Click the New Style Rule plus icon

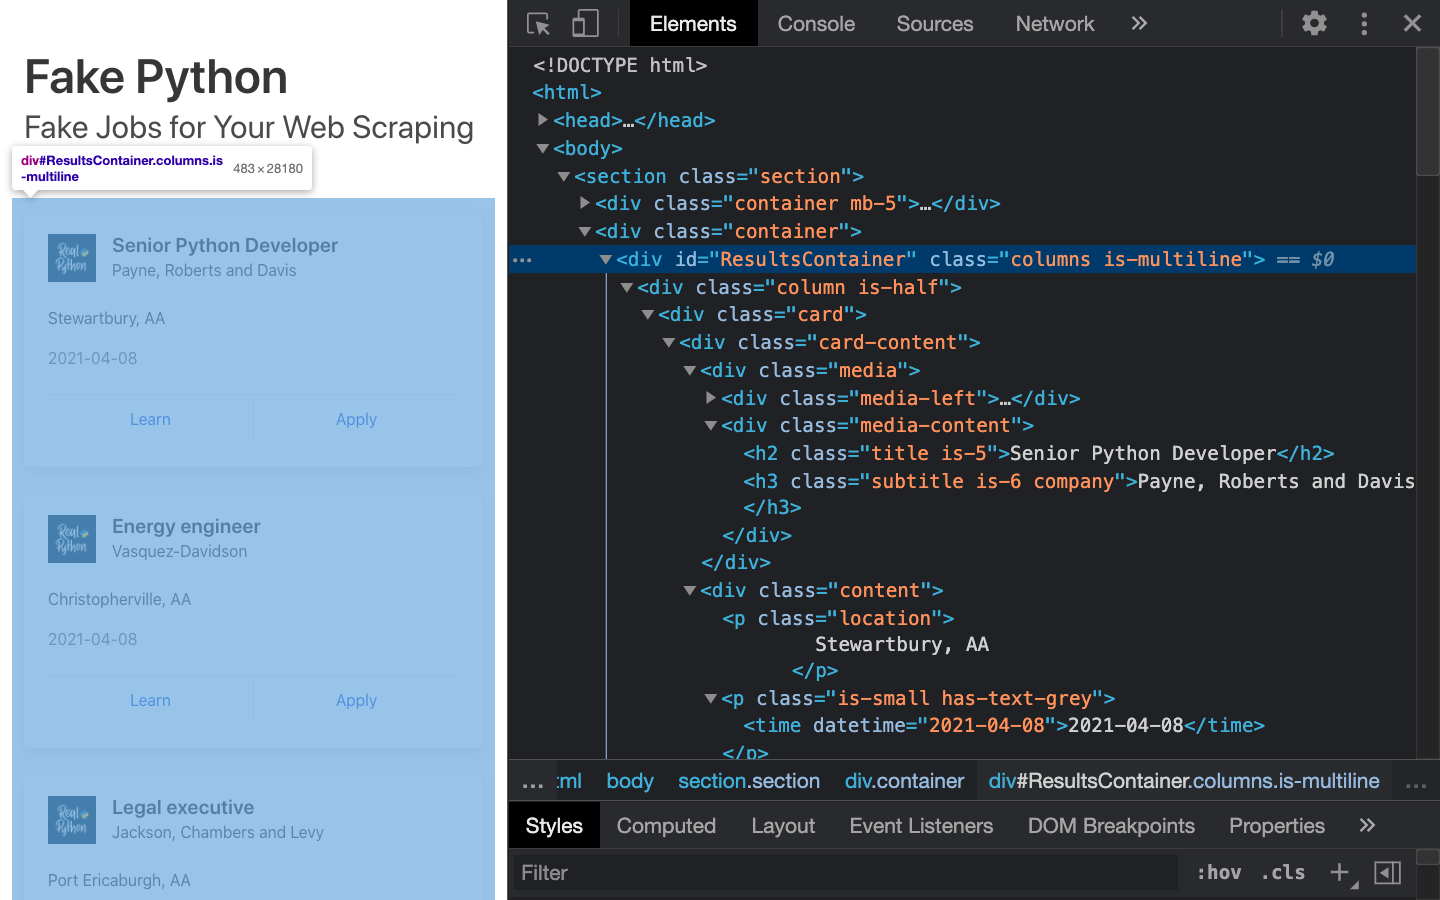1338,872
